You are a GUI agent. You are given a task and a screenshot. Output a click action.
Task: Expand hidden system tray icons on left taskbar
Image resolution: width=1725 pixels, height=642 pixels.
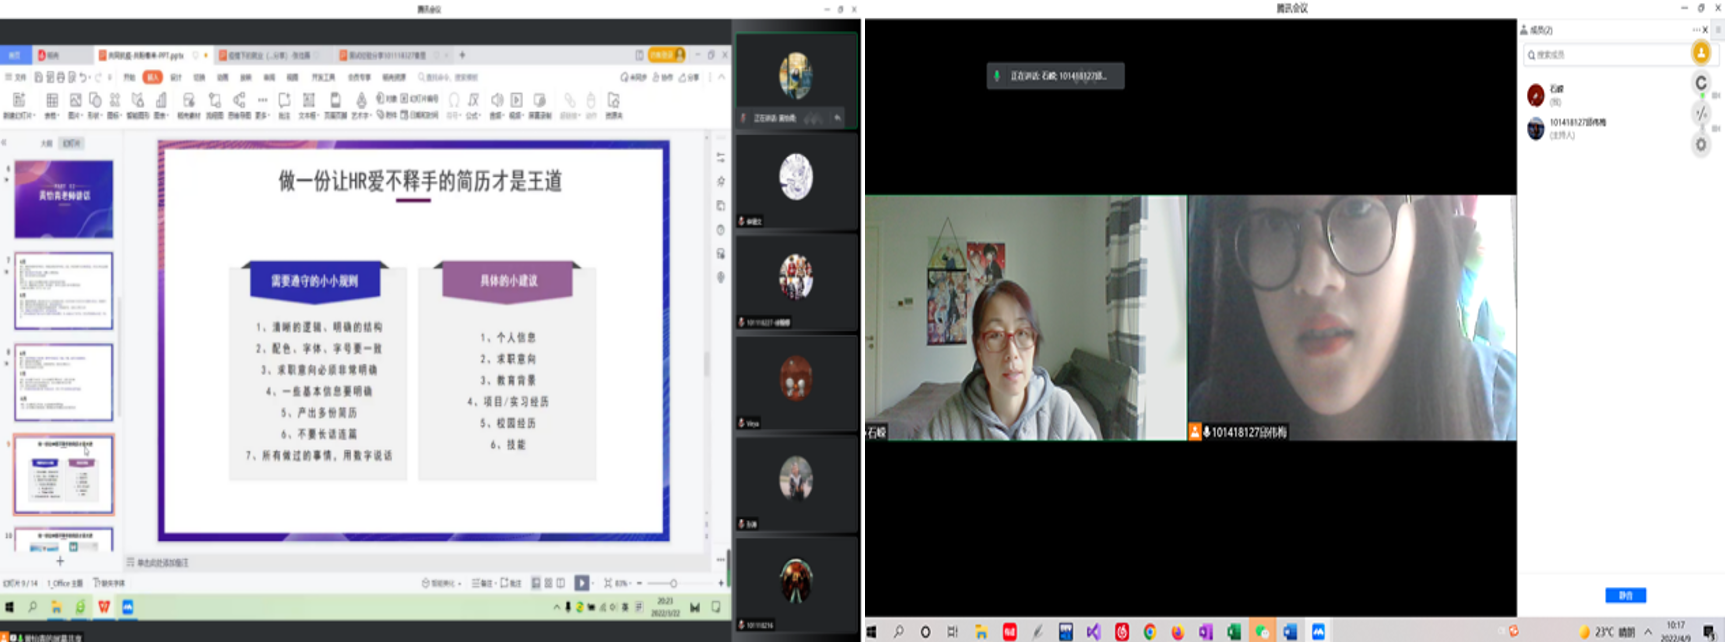[x=557, y=607]
